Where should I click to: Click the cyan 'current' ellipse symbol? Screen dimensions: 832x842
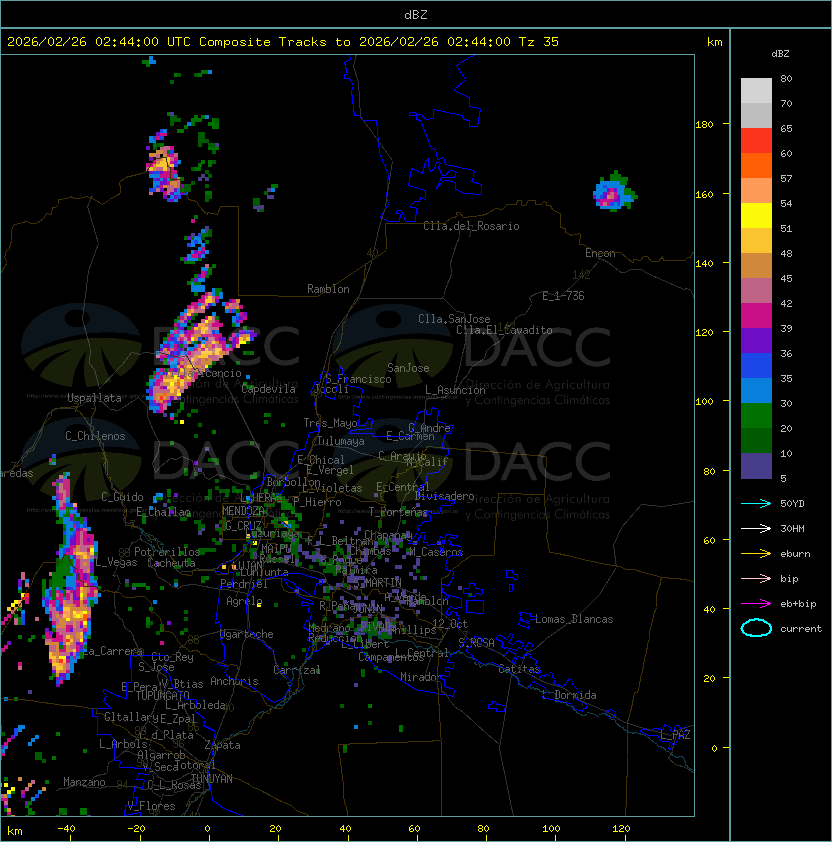click(756, 628)
